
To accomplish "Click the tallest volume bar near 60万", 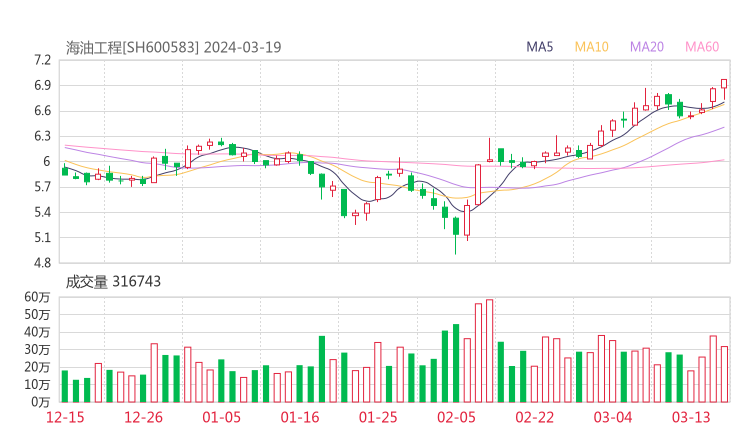I will coord(489,351).
